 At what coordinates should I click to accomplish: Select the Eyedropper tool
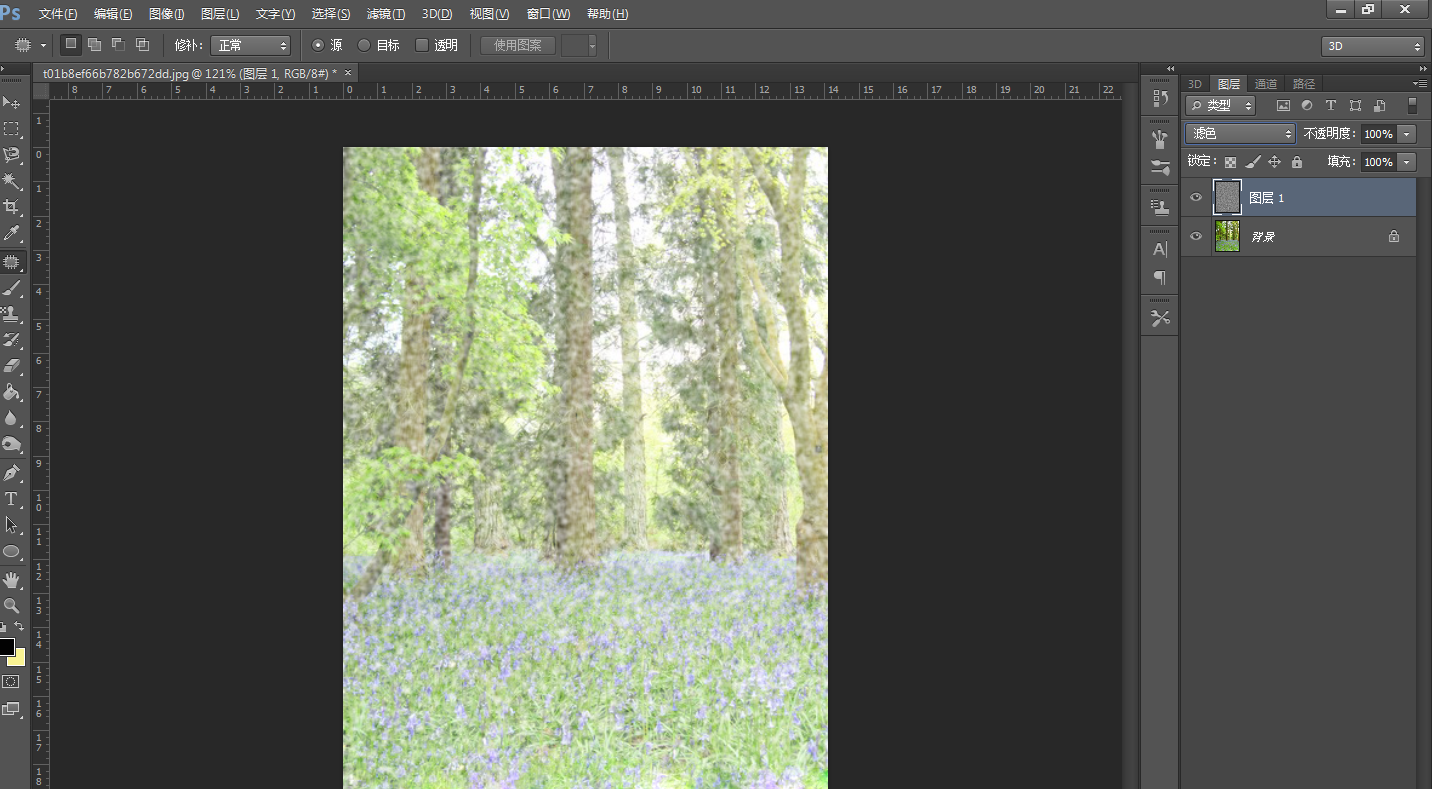coord(12,234)
